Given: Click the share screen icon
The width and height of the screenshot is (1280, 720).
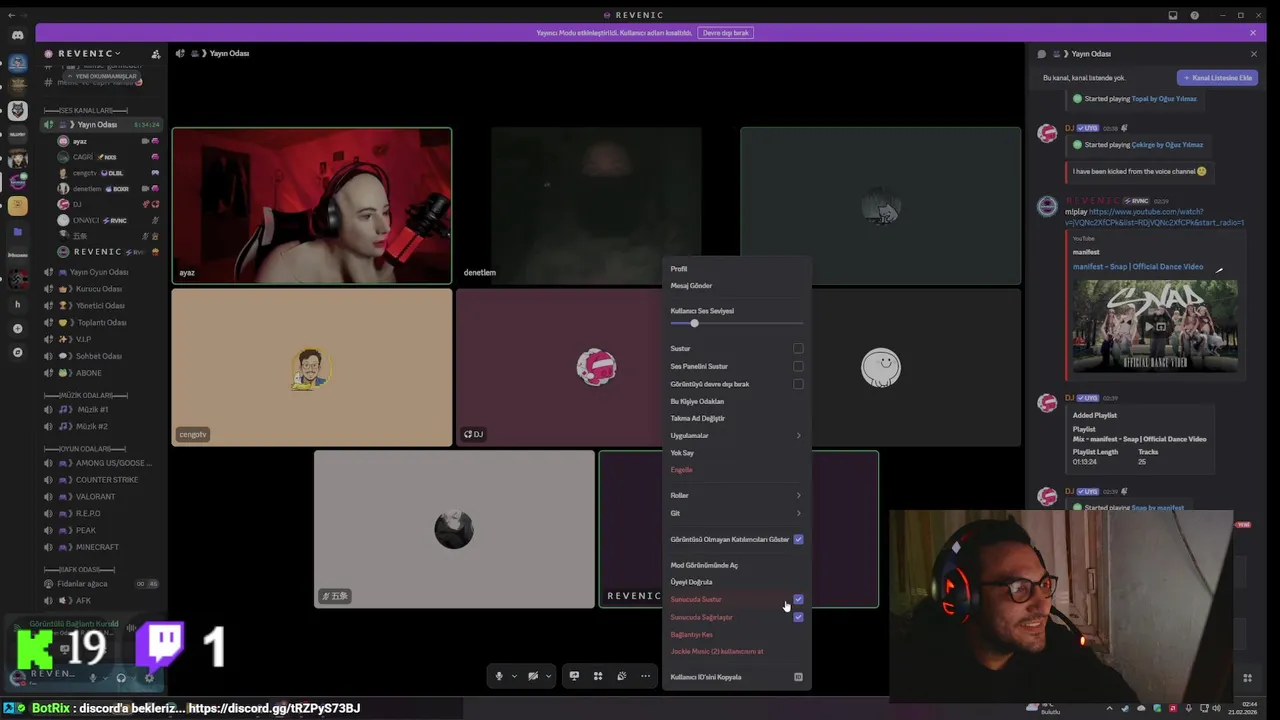Looking at the screenshot, I should (x=574, y=676).
